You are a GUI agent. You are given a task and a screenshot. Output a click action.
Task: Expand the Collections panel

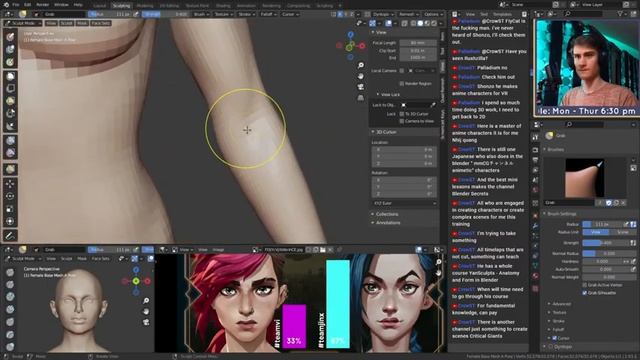[x=385, y=214]
